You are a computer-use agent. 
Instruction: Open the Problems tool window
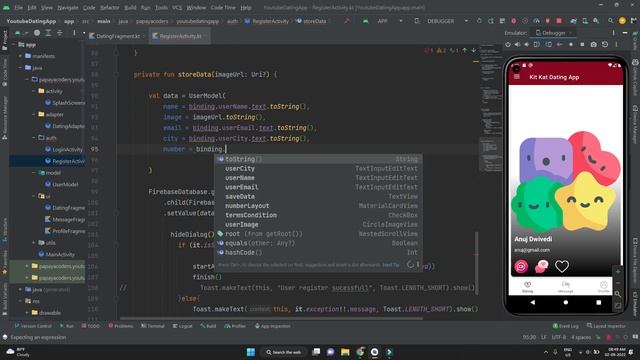tap(121, 326)
